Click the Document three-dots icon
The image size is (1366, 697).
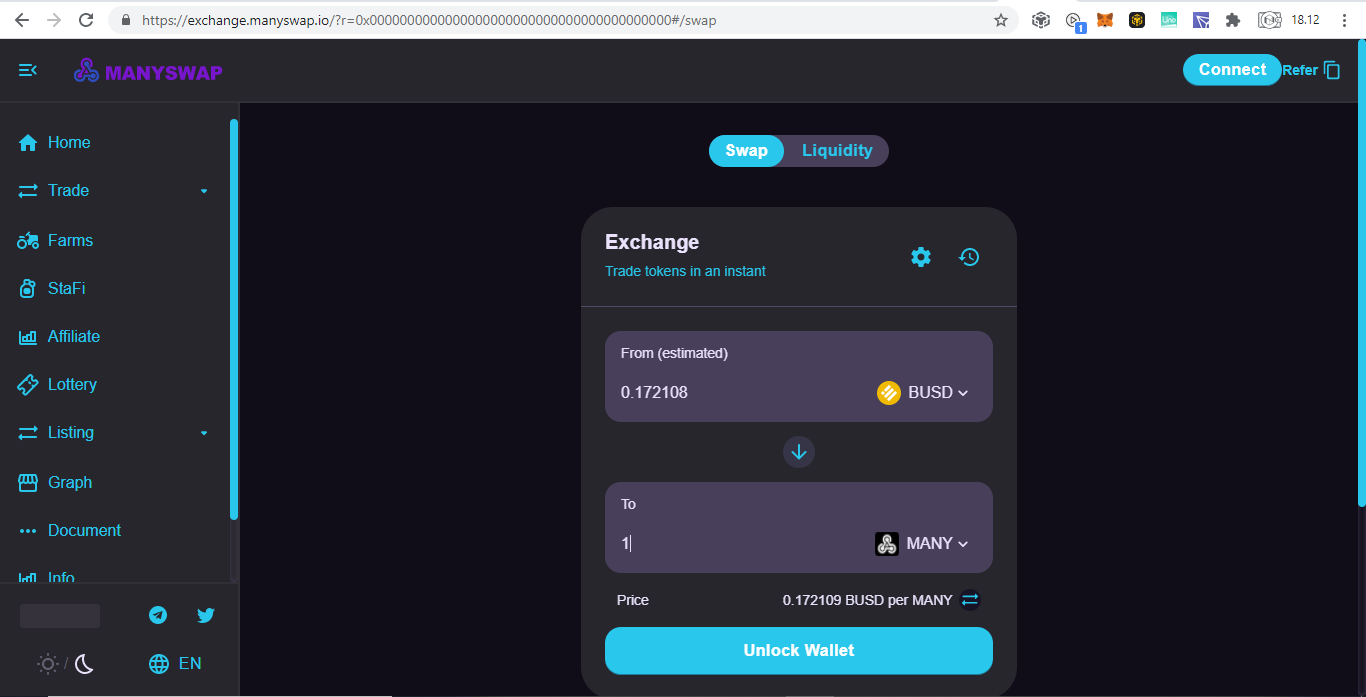pos(28,530)
